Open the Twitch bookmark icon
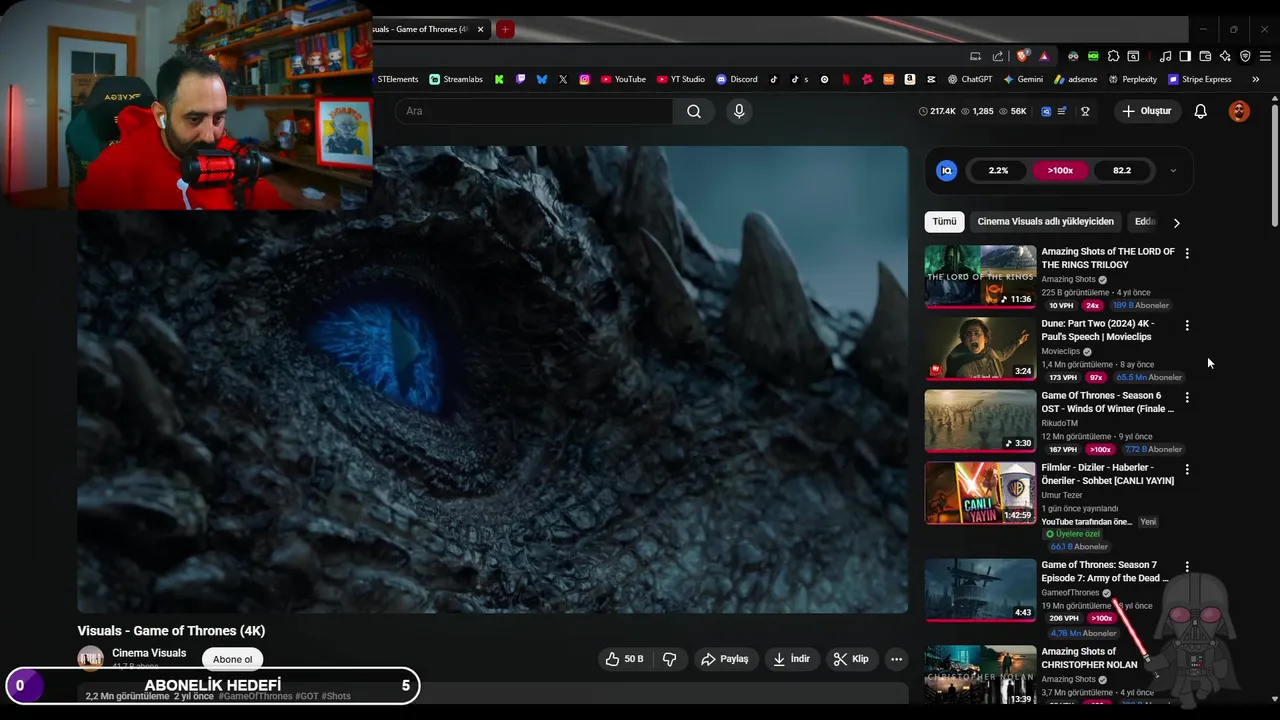Screen dimensions: 1280x720 coord(521,79)
